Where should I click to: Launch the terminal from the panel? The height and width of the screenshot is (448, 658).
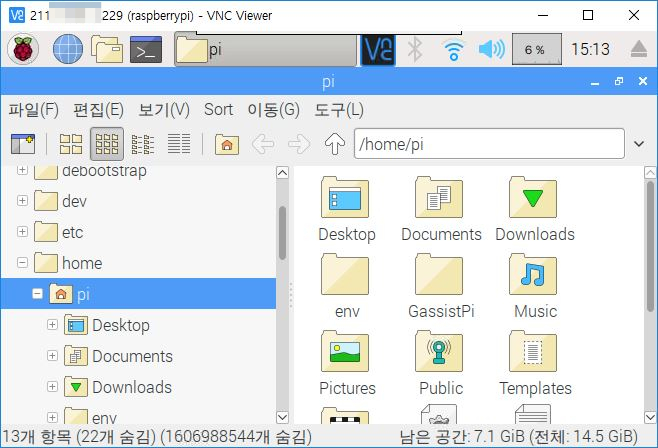click(x=146, y=49)
